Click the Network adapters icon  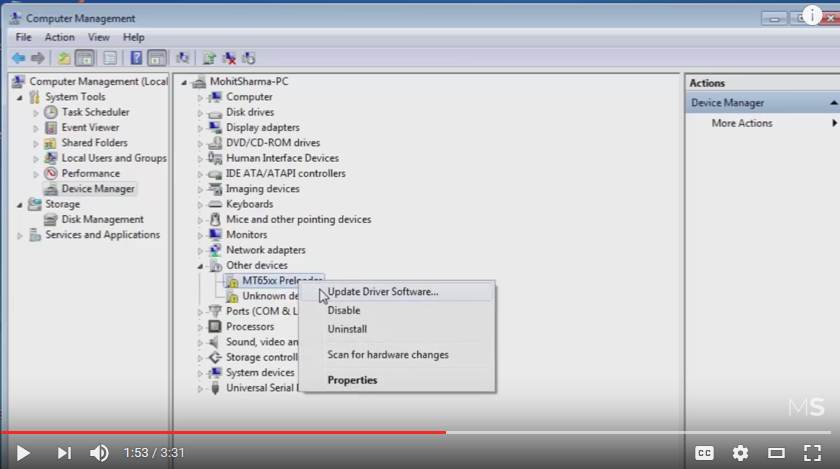click(x=215, y=250)
